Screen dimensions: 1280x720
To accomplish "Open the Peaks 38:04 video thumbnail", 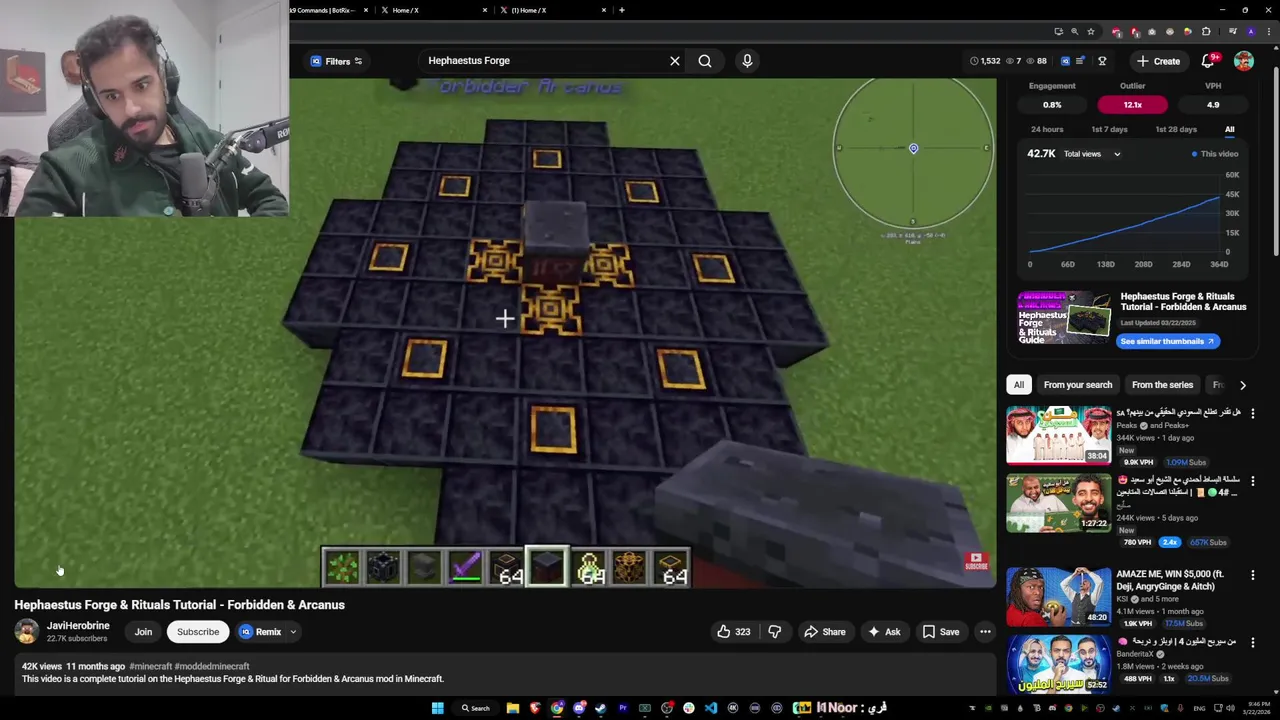I will pyautogui.click(x=1058, y=435).
